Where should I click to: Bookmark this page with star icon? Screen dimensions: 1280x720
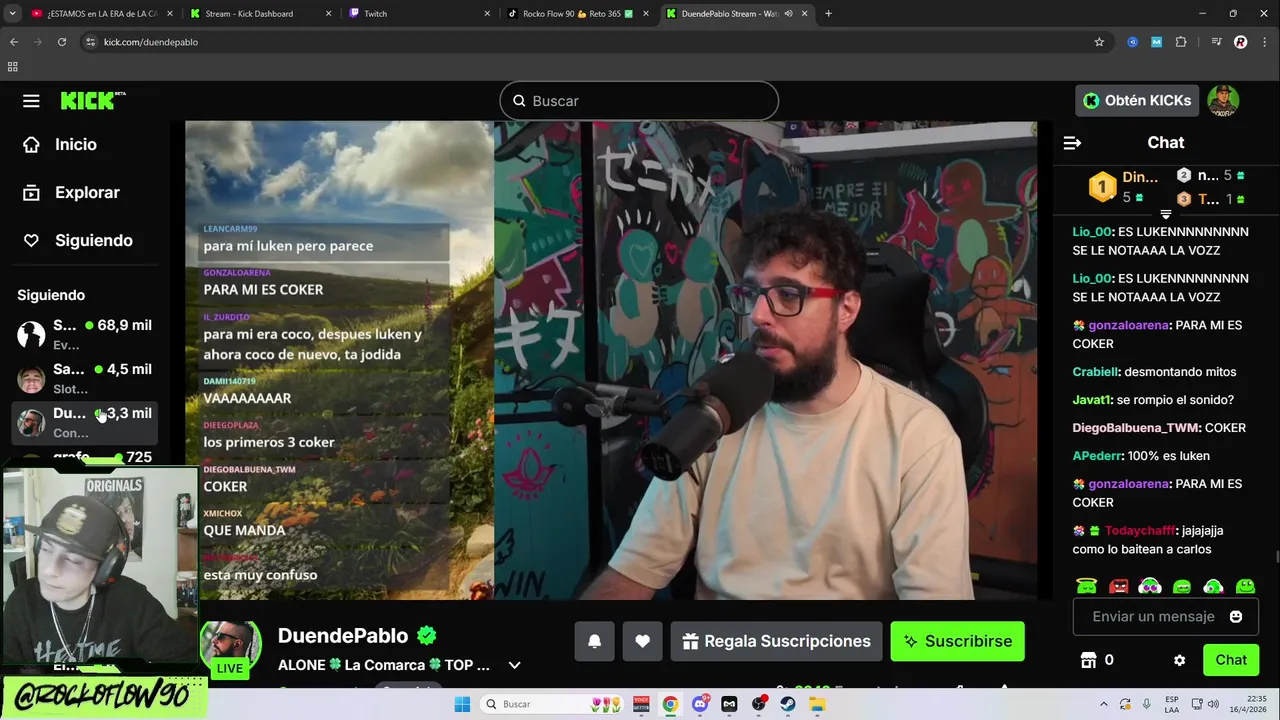[x=1099, y=42]
